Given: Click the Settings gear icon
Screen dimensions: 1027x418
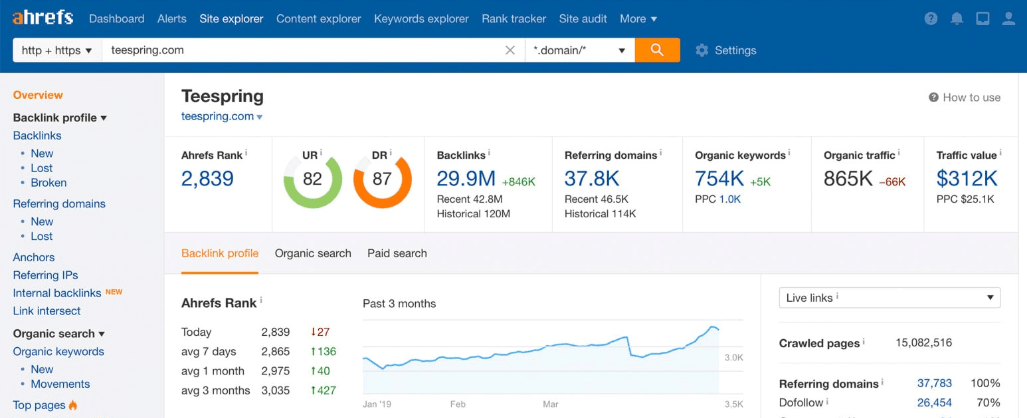Looking at the screenshot, I should tap(702, 50).
